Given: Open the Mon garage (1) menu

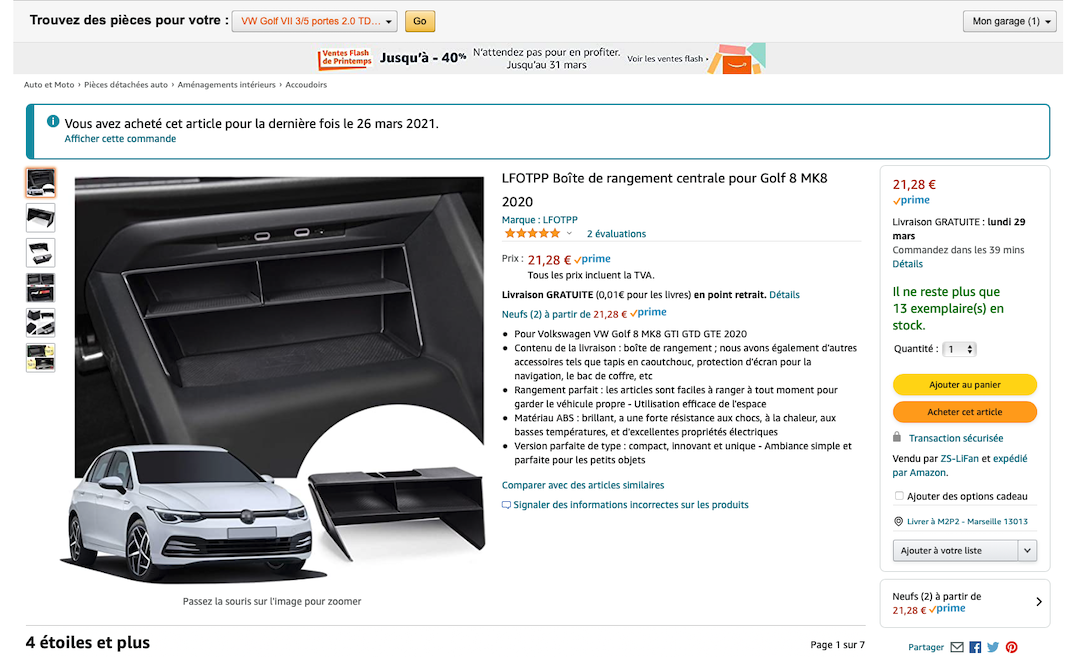Looking at the screenshot, I should pyautogui.click(x=1010, y=21).
